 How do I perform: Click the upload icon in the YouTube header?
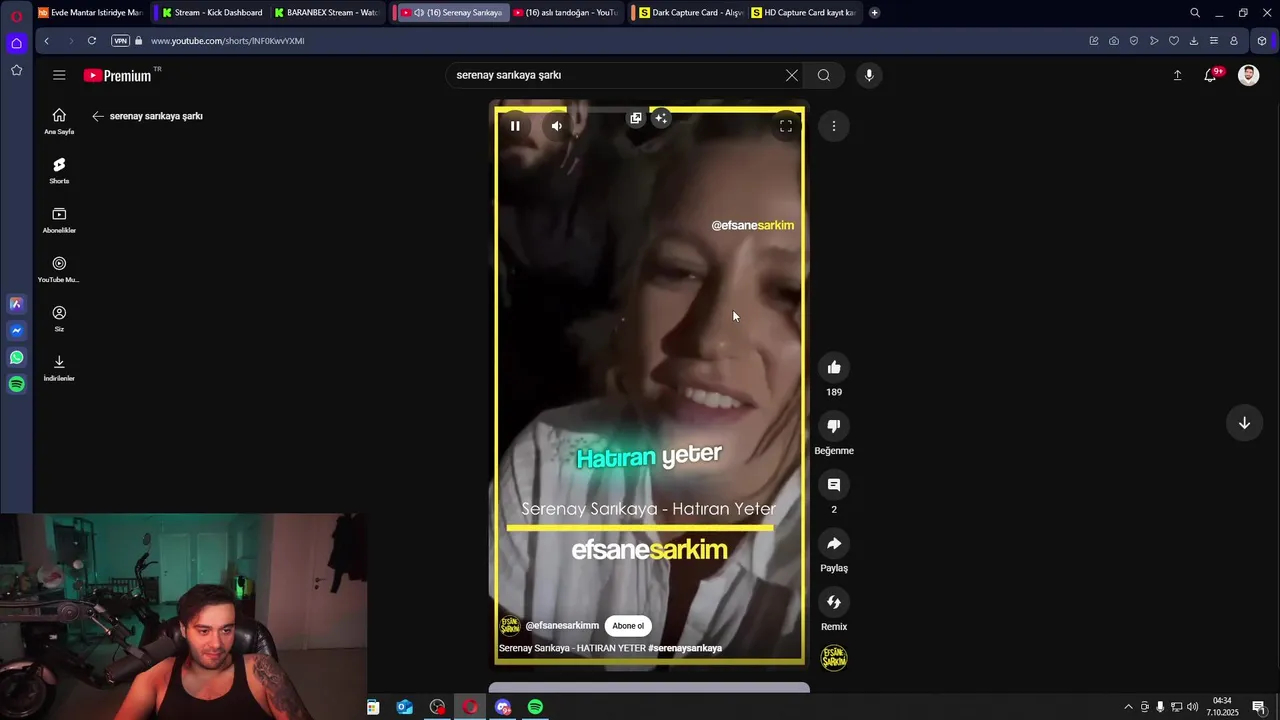pos(1177,75)
